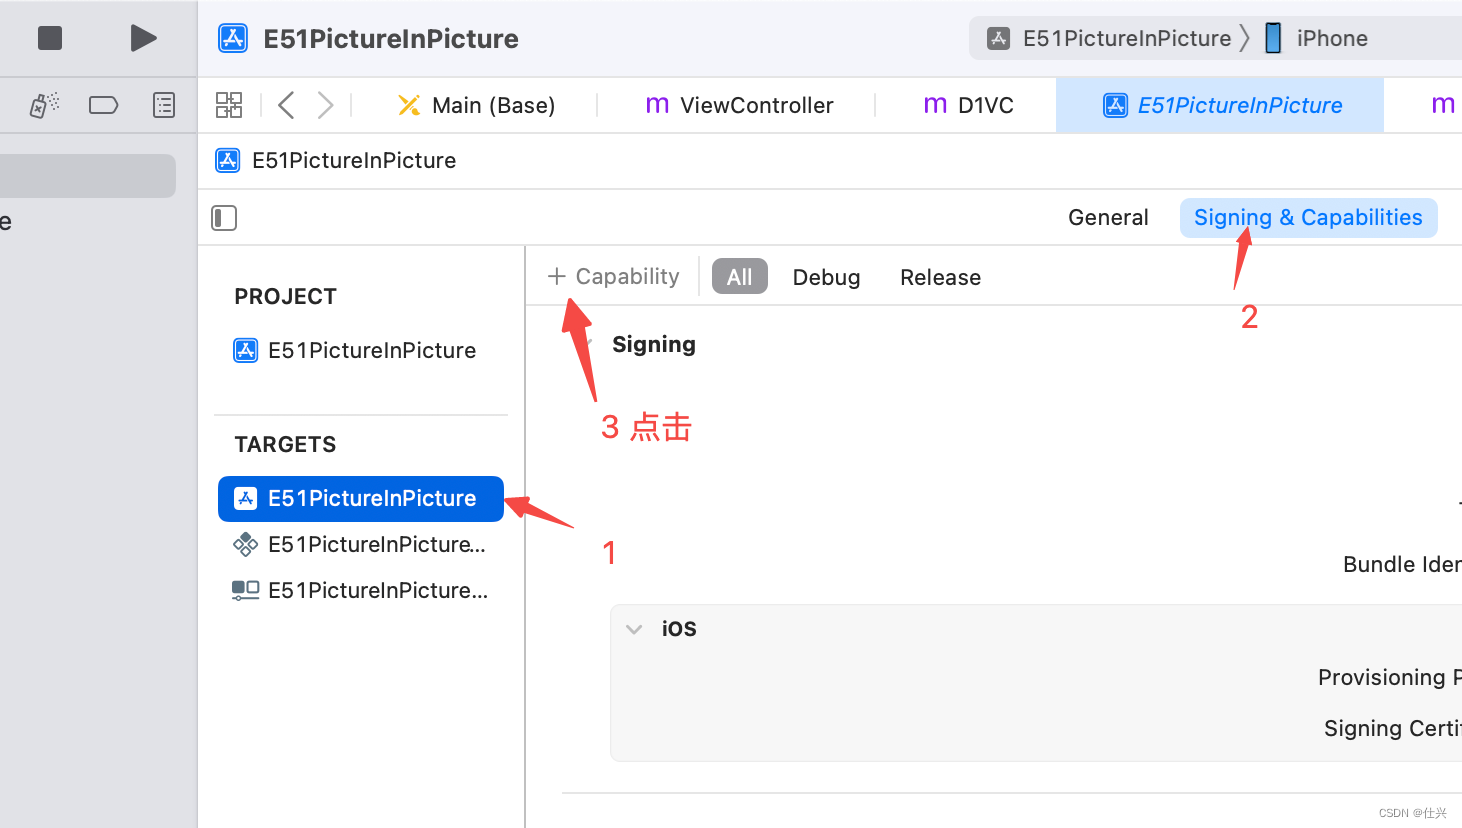The image size is (1462, 828).
Task: Toggle the project and targets list sidebar
Action: (x=224, y=218)
